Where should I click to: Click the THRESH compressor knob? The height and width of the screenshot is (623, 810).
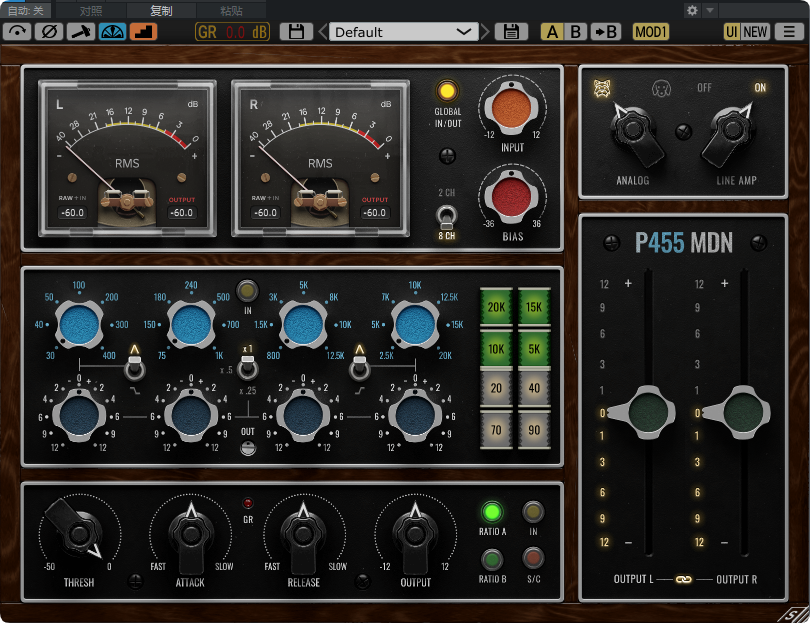77,532
